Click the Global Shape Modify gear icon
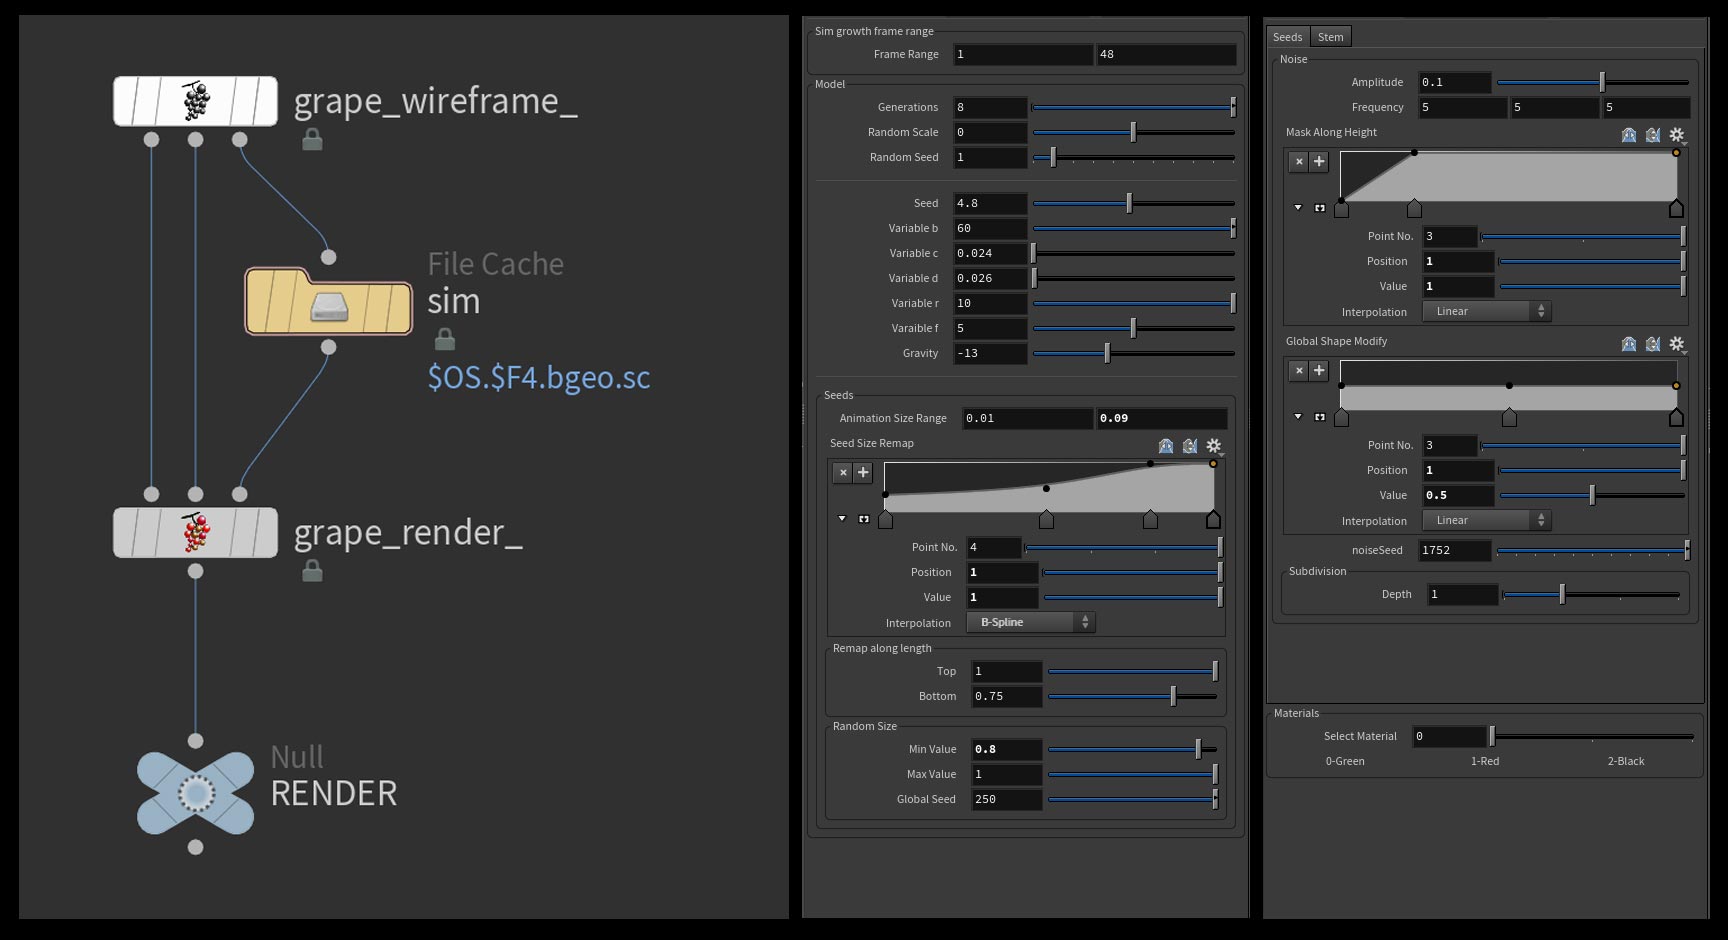 pyautogui.click(x=1677, y=344)
